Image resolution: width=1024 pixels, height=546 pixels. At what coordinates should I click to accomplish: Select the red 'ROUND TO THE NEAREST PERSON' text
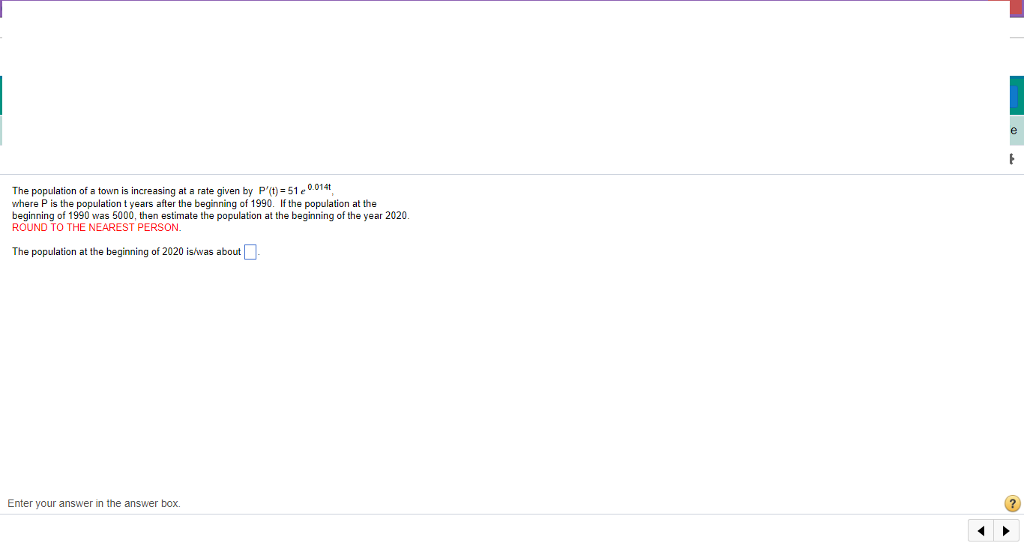click(97, 227)
